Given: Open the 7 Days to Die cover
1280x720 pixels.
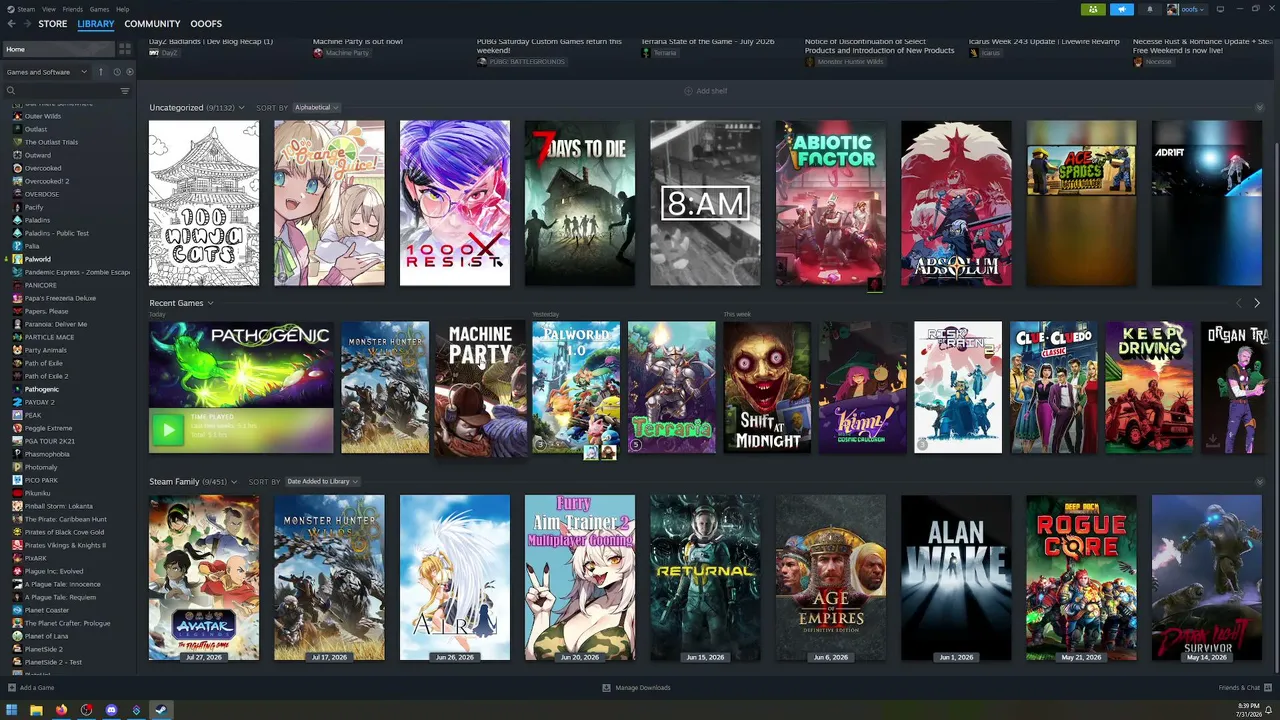Looking at the screenshot, I should 580,203.
